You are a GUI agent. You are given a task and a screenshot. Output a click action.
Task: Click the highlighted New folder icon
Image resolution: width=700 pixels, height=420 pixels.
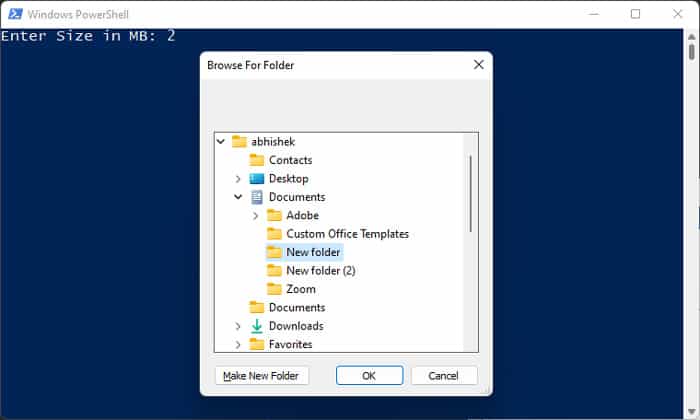coord(274,252)
